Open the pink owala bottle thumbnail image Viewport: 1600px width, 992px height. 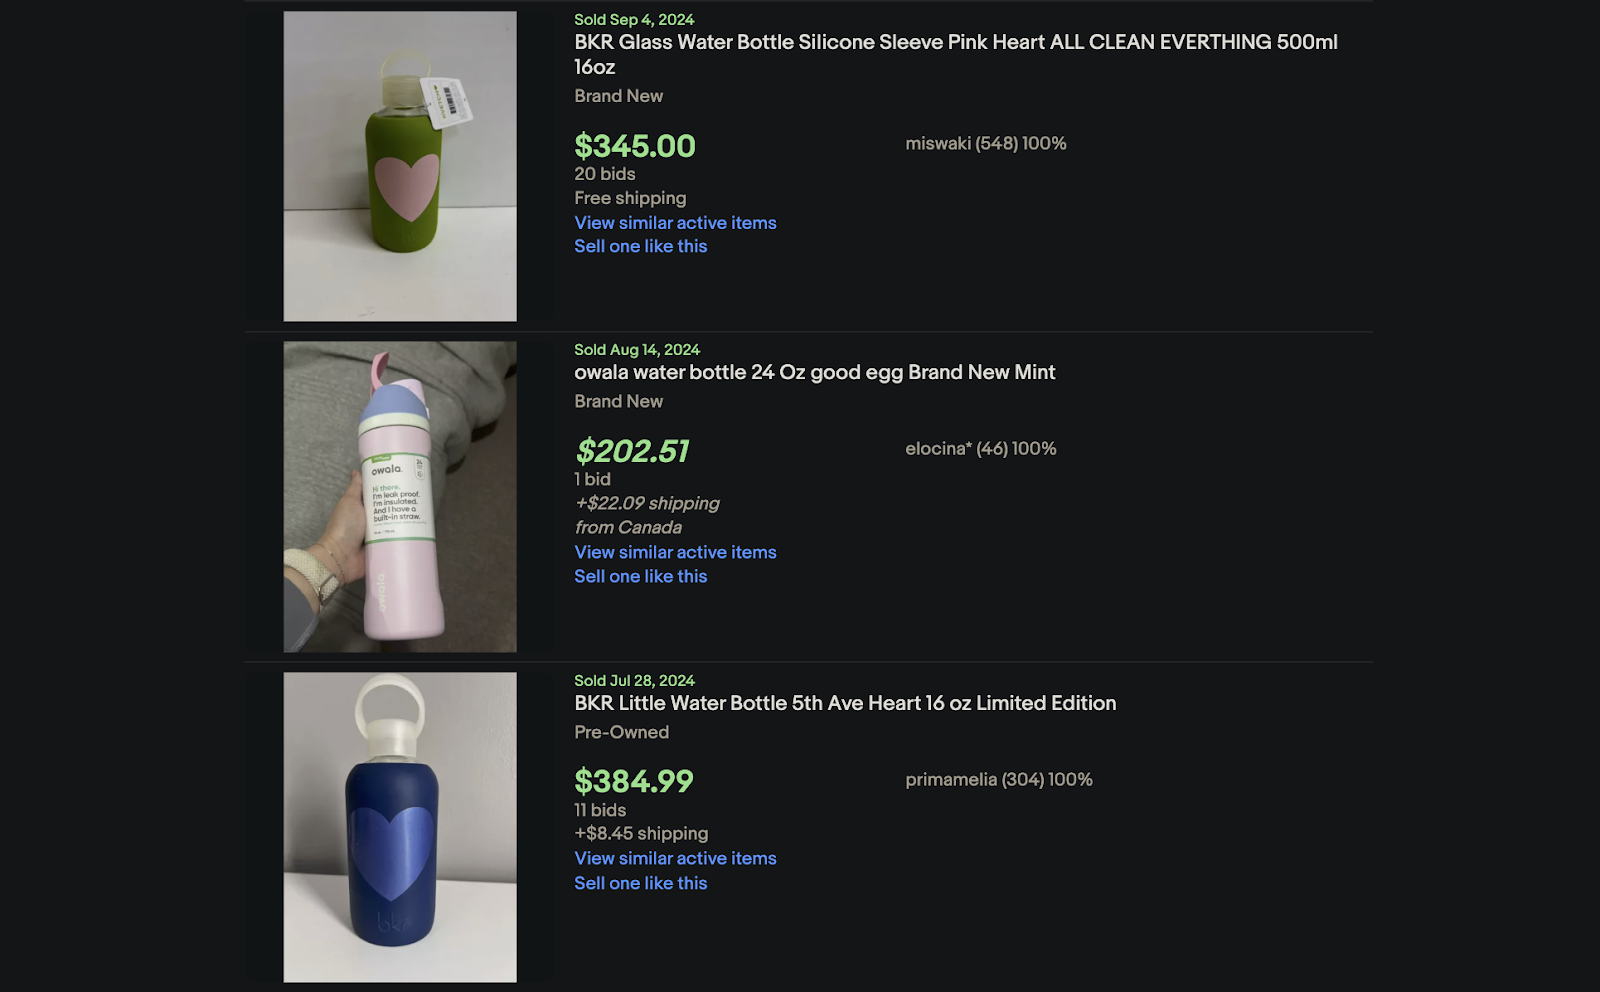tap(400, 495)
